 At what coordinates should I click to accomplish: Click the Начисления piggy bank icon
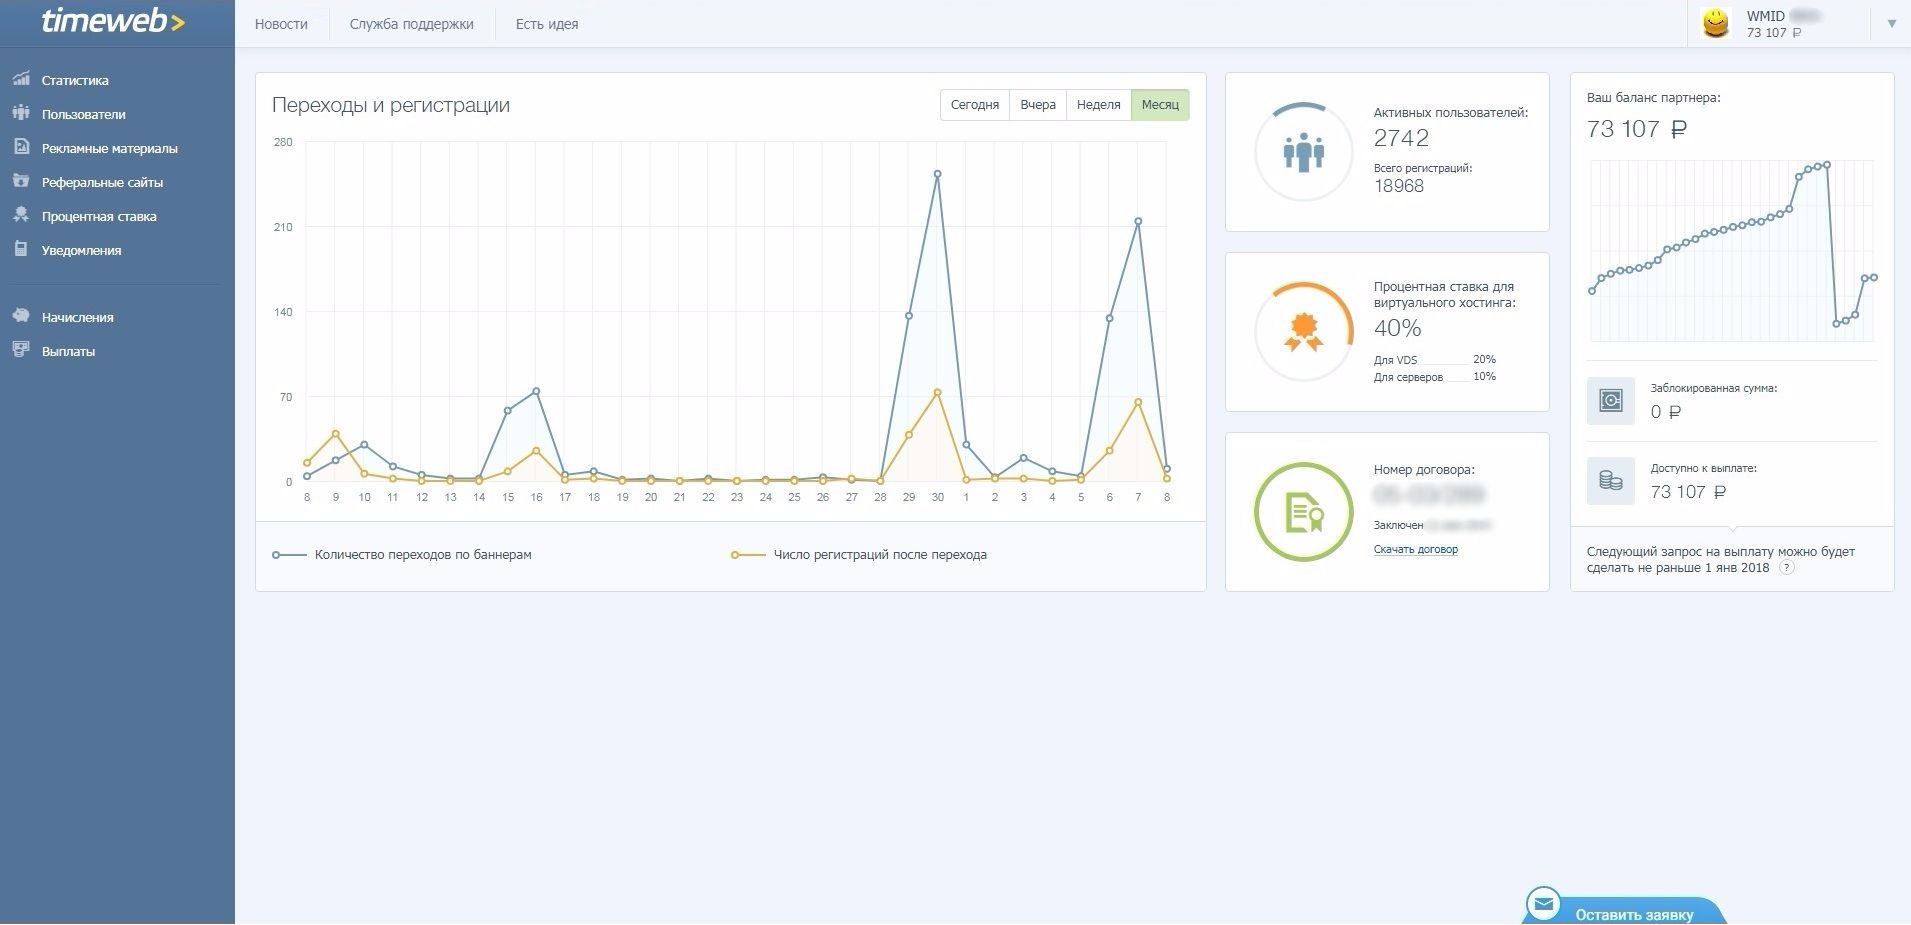[21, 316]
